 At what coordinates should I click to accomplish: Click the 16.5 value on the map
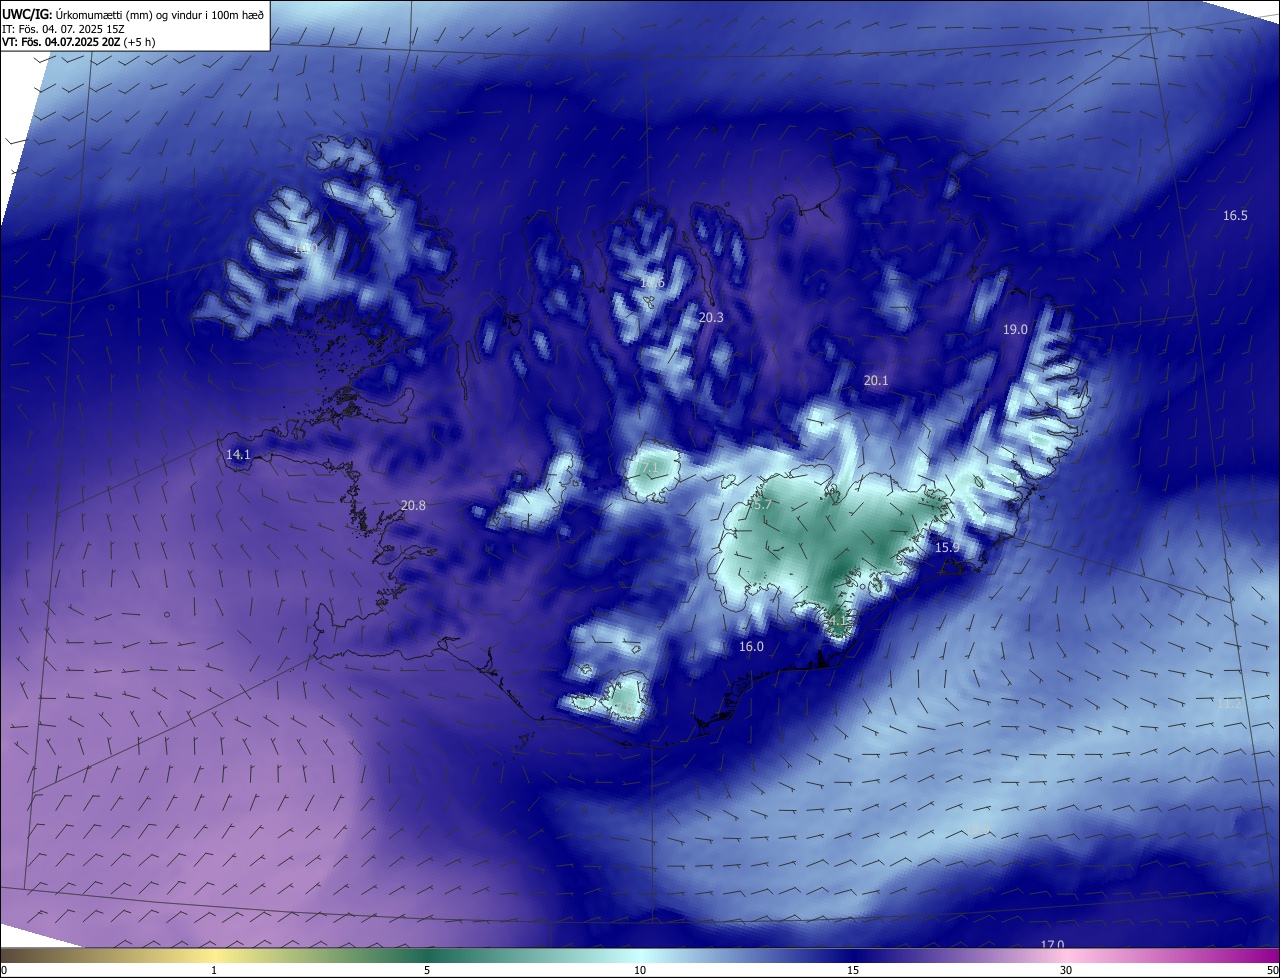click(x=1235, y=215)
